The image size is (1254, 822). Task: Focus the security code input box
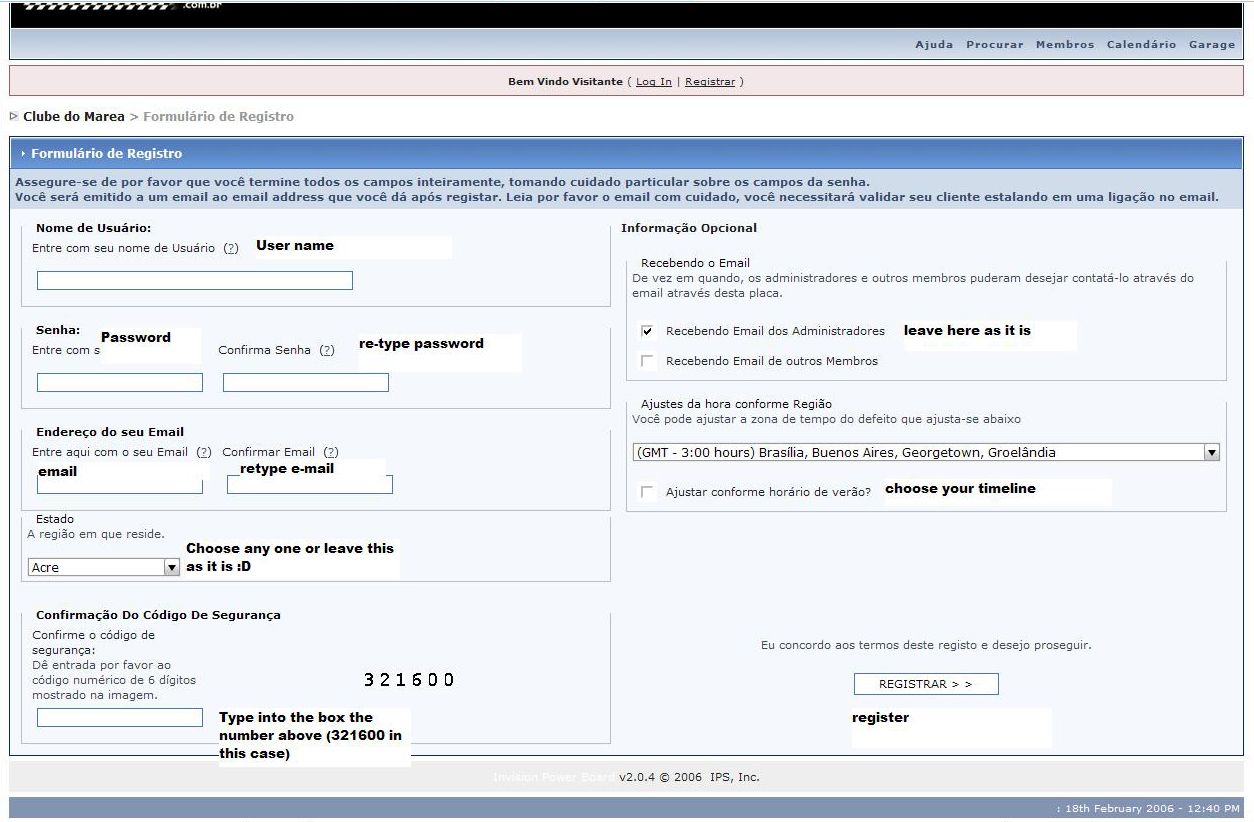[119, 717]
